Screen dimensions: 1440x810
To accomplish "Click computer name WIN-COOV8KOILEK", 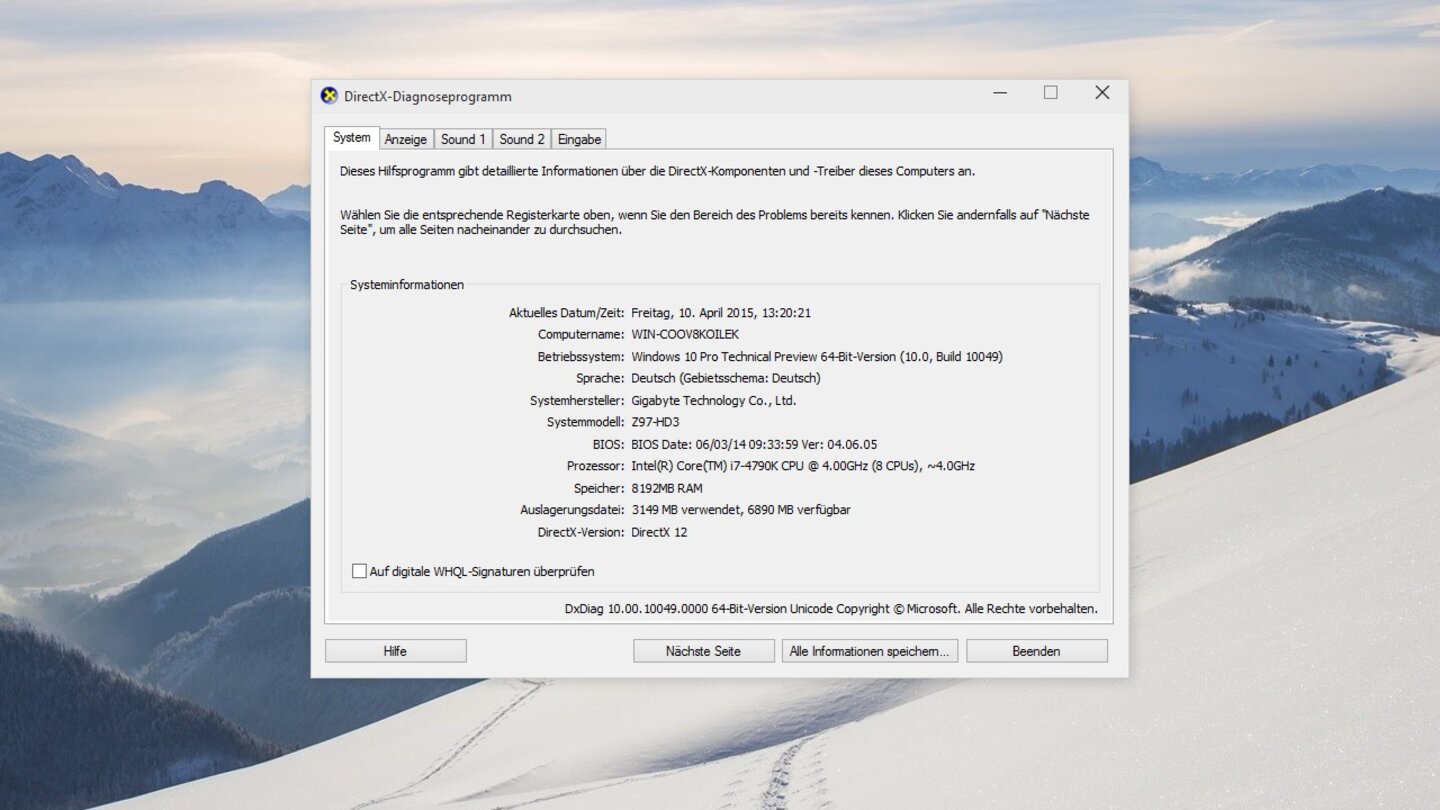I will point(685,335).
